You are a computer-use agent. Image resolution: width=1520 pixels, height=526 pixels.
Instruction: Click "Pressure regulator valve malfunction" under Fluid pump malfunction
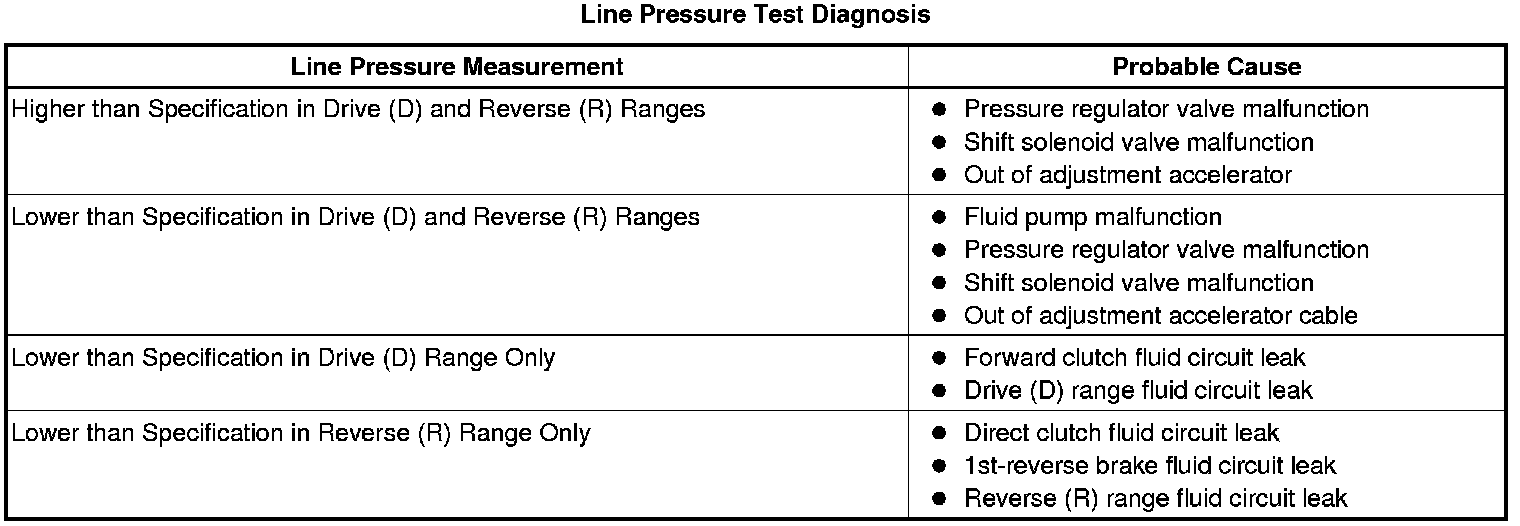coord(1166,250)
